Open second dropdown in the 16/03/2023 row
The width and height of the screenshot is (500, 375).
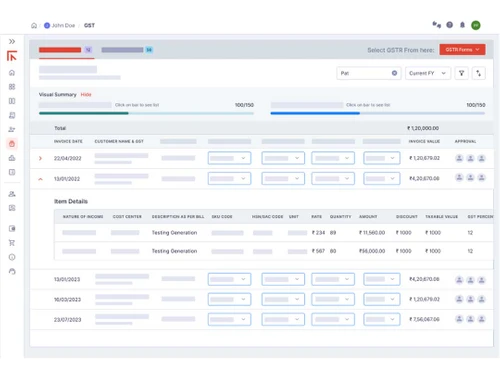pyautogui.click(x=283, y=299)
